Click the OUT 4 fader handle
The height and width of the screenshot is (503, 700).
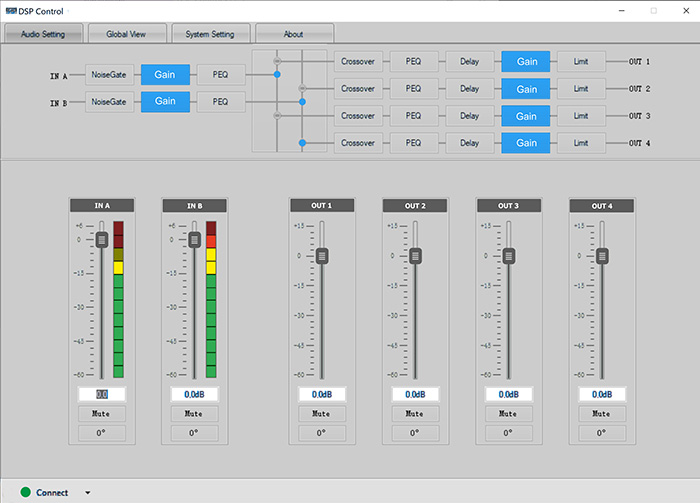(x=602, y=256)
